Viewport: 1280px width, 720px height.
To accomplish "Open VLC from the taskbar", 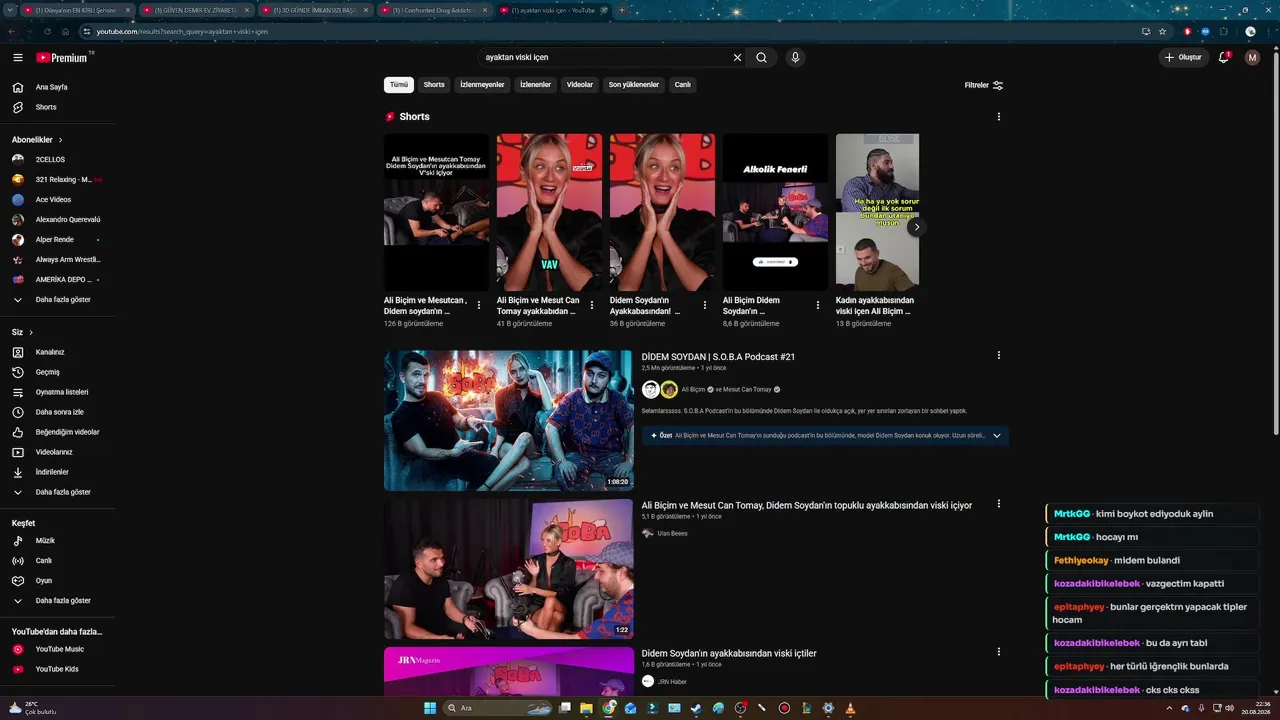I will (850, 708).
